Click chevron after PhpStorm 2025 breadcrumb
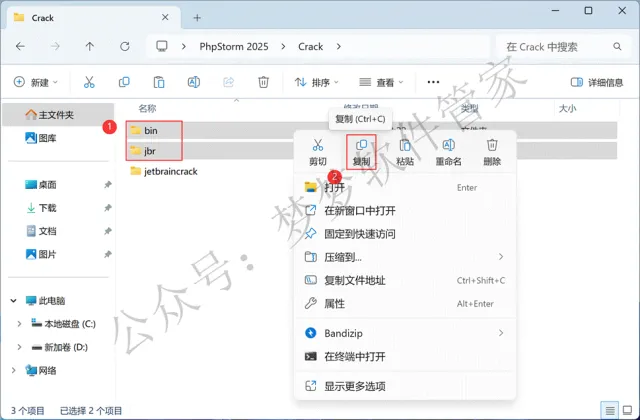The image size is (640, 420). pyautogui.click(x=283, y=47)
